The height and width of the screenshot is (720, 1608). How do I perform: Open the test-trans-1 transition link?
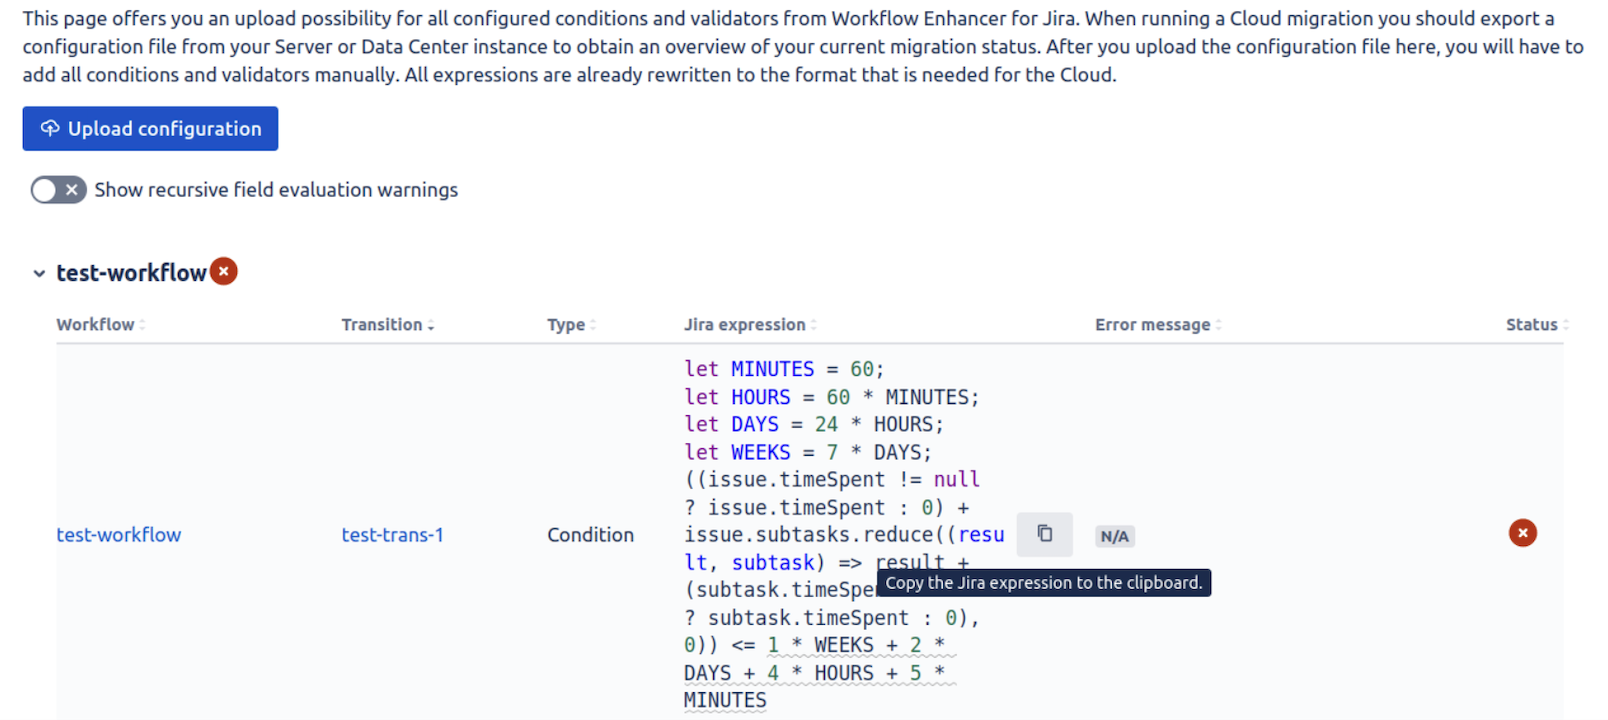coord(392,535)
